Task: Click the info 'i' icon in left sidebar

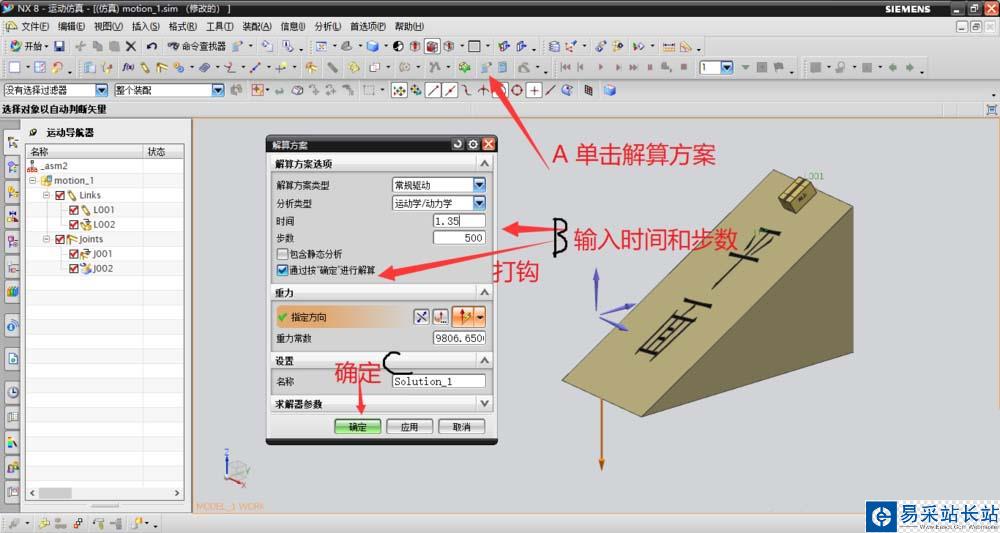Action: coord(13,326)
